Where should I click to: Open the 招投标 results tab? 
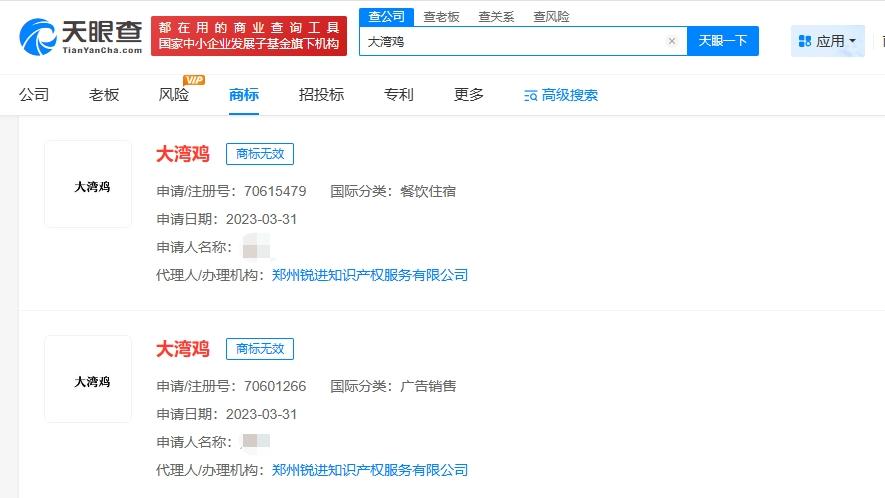tap(321, 94)
